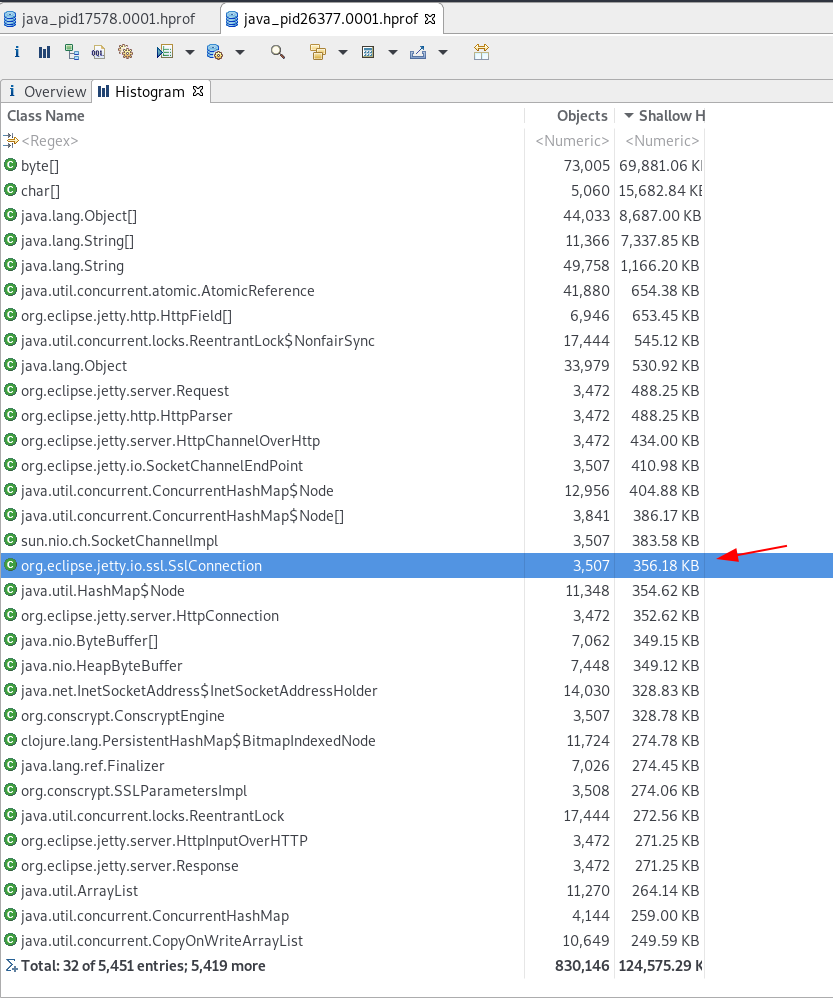Viewport: 833px width, 998px height.
Task: Click the Regex filter input field
Action: coord(60,140)
